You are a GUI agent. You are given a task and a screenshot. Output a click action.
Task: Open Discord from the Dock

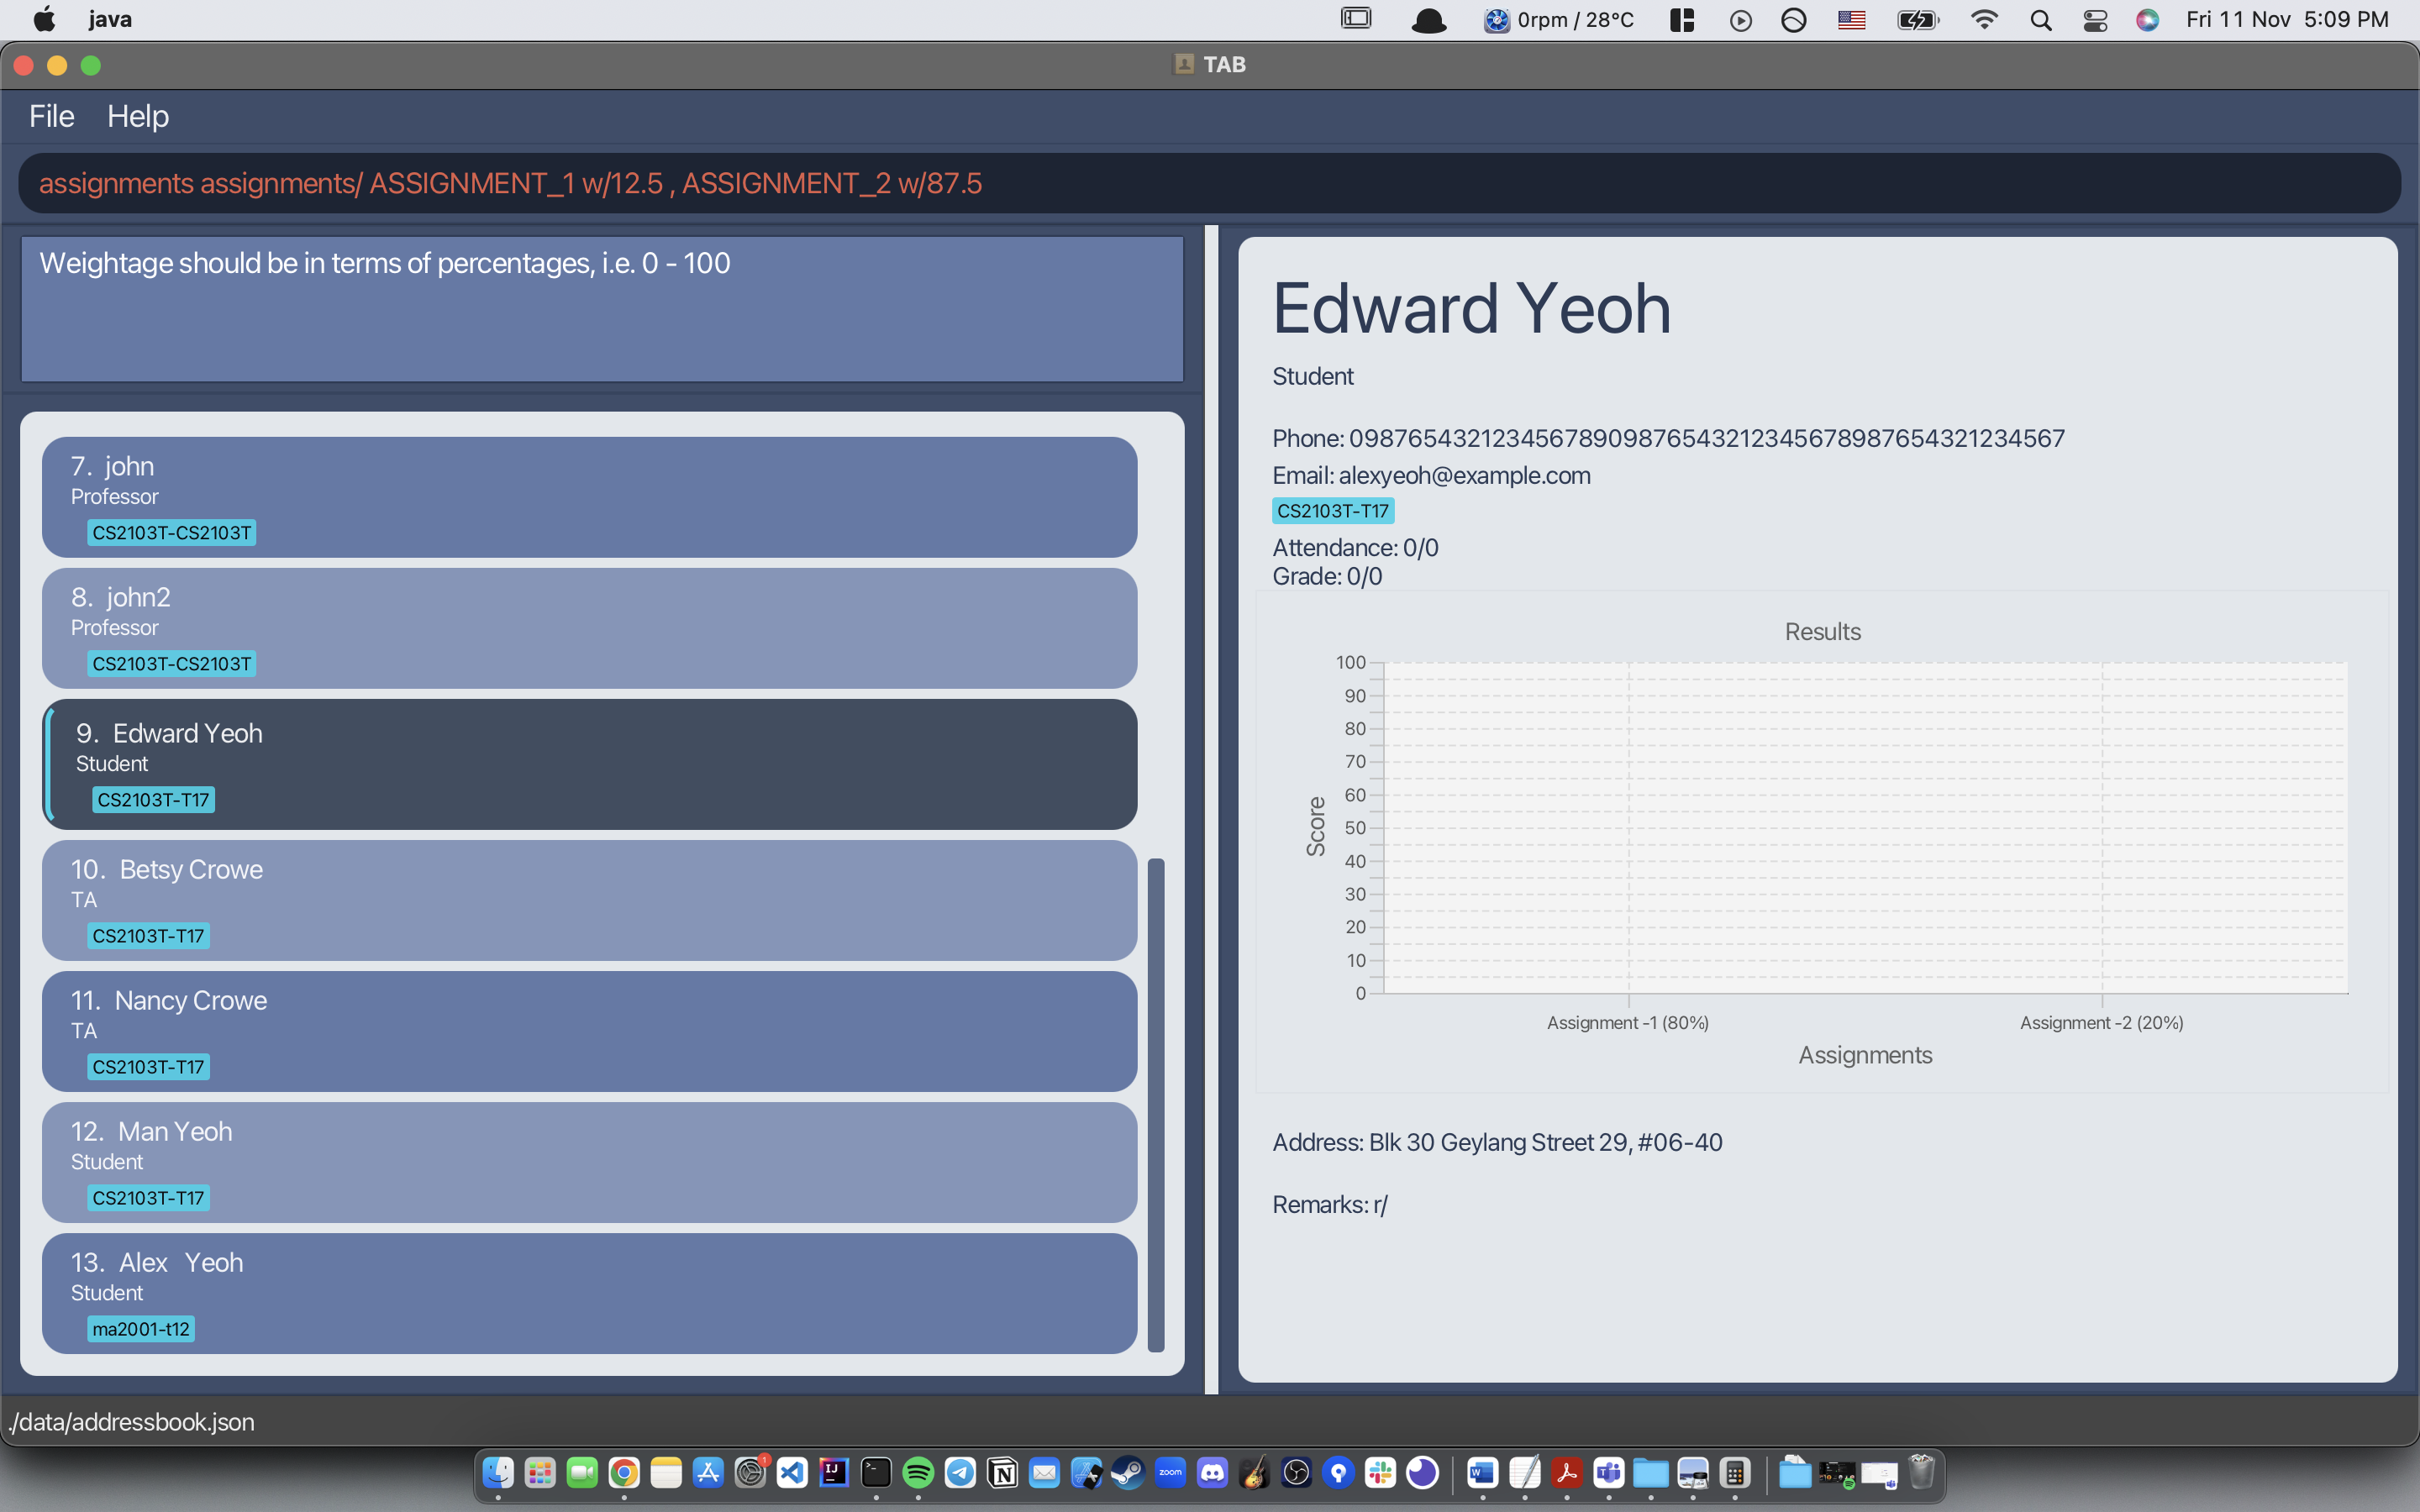click(1212, 1472)
